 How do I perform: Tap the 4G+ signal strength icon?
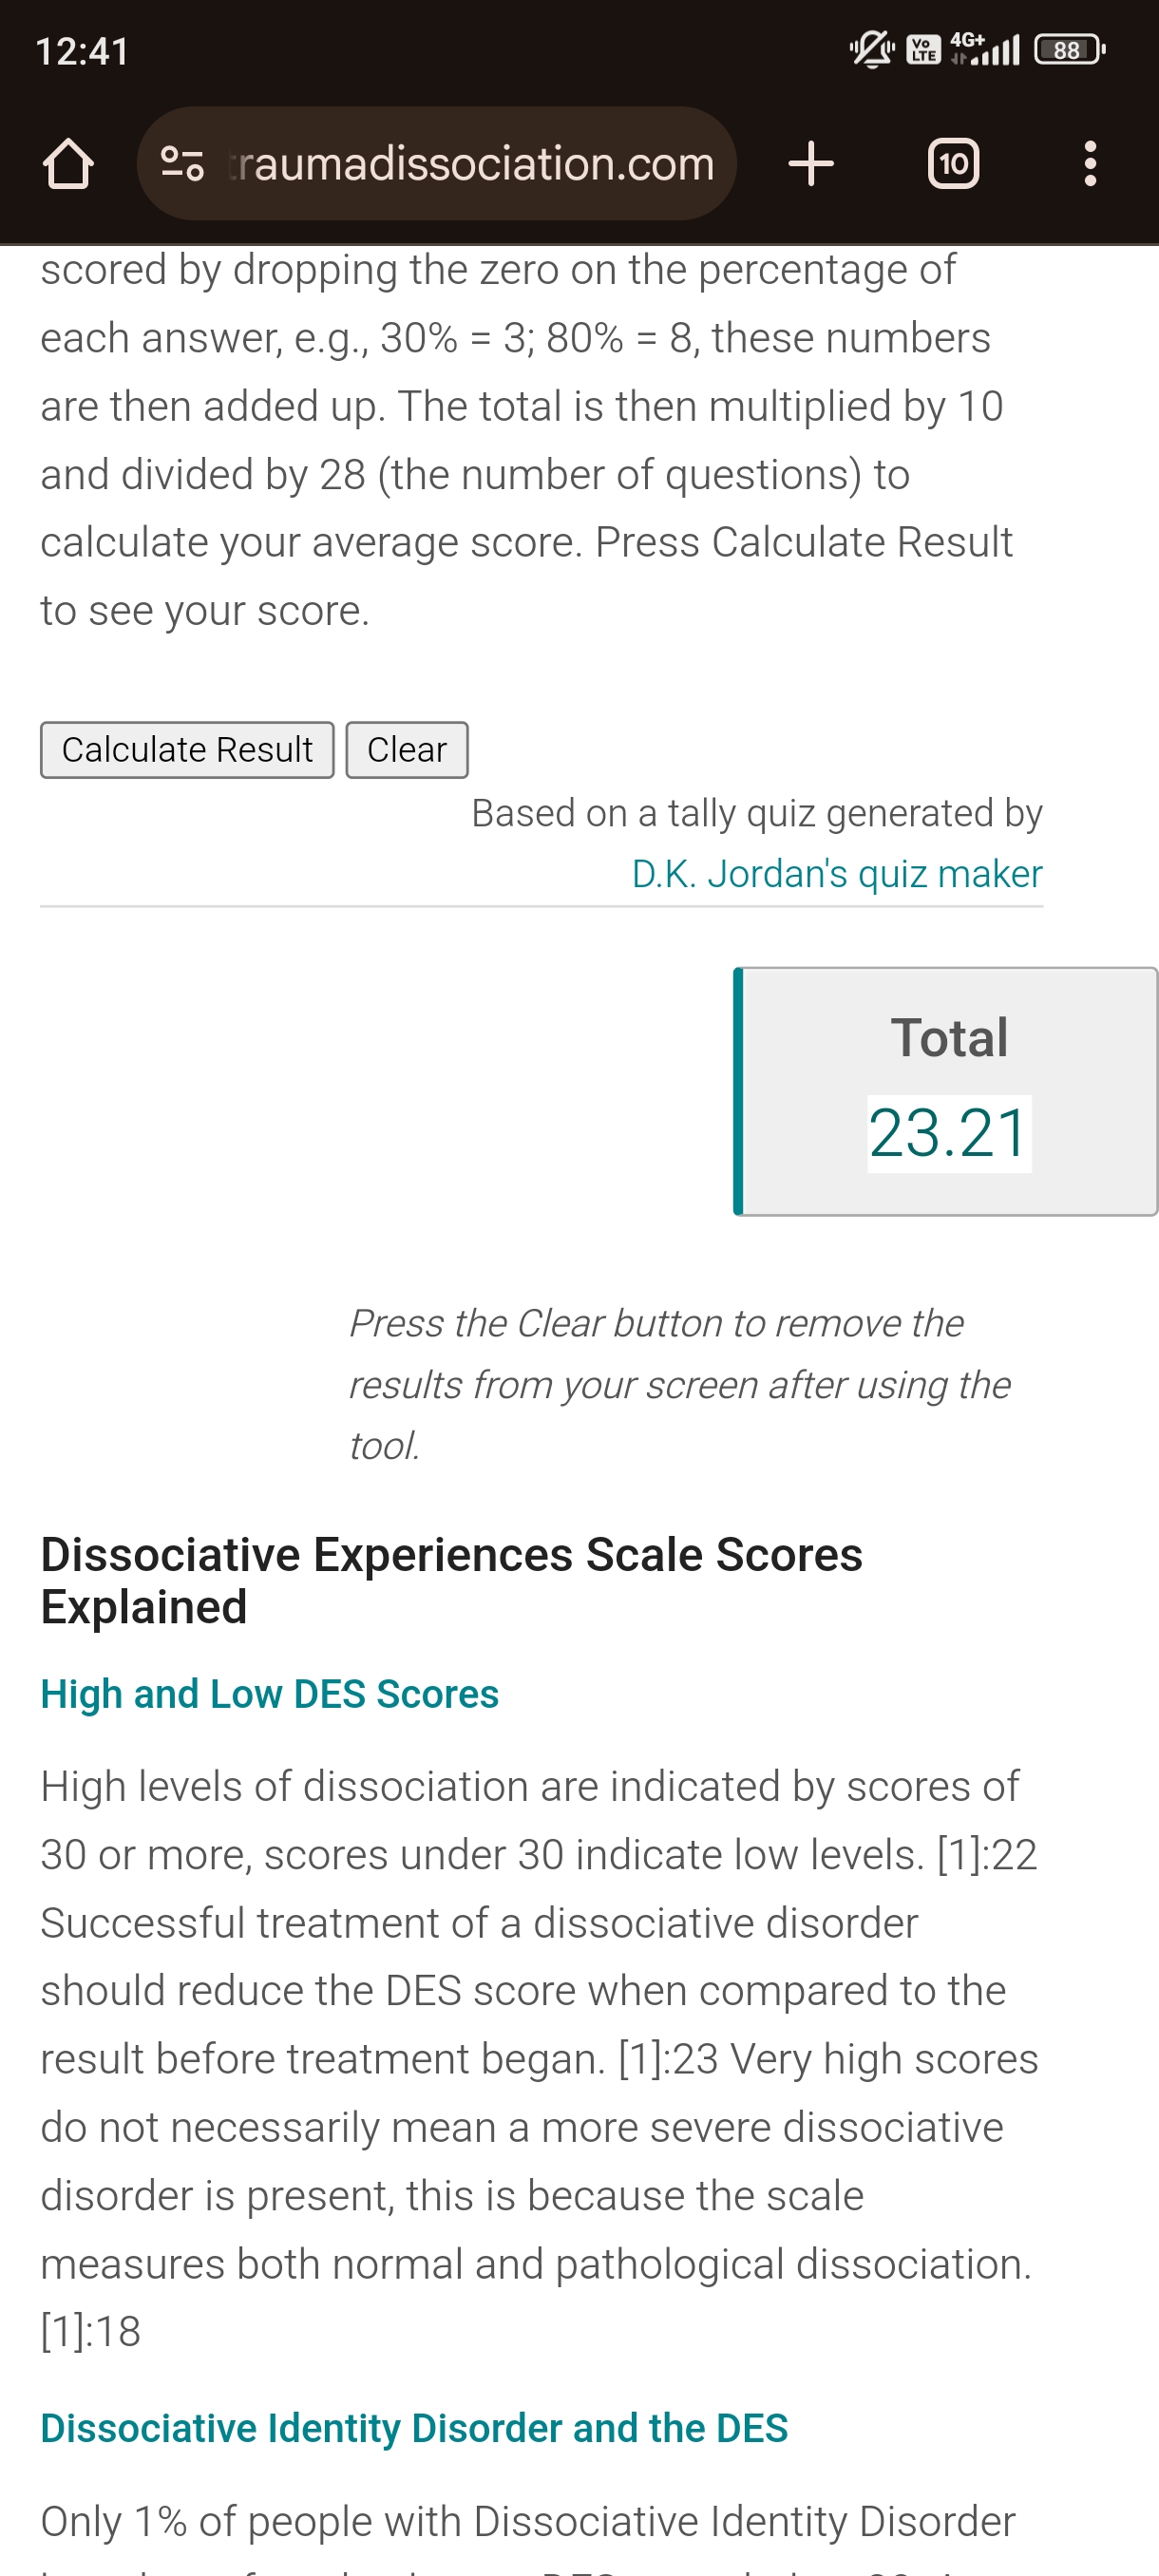(985, 49)
